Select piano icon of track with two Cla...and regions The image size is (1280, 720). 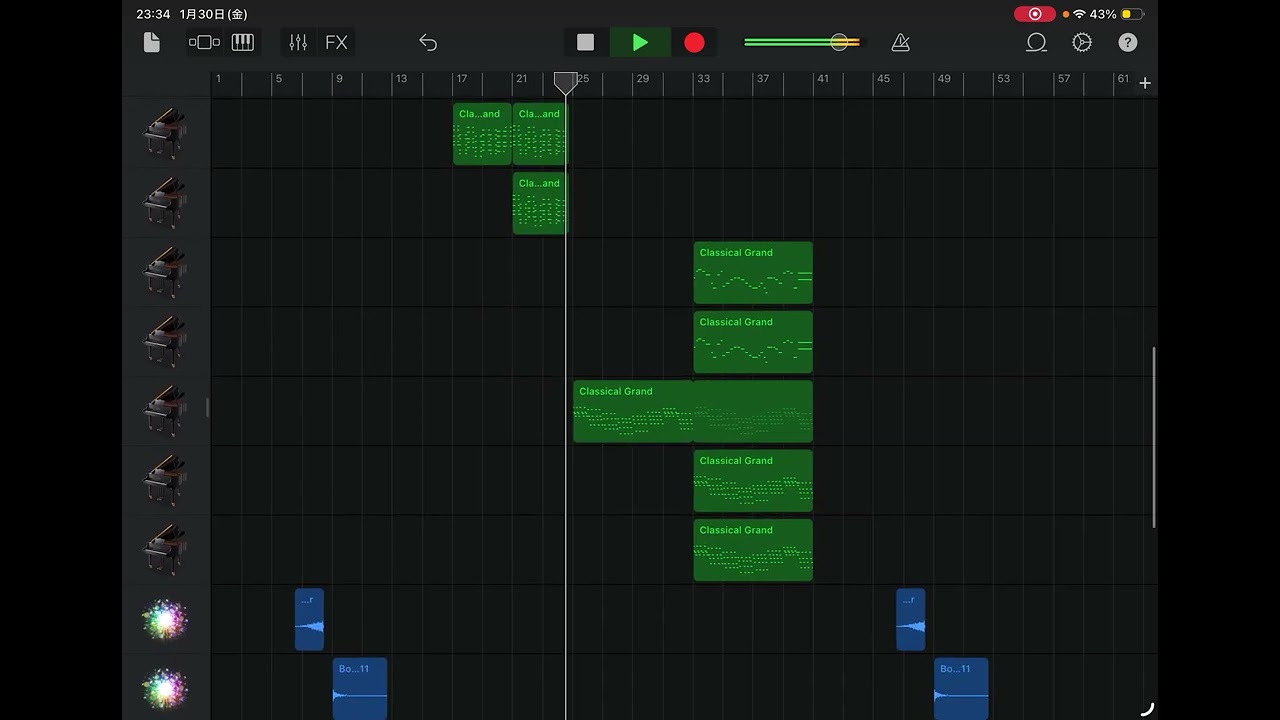pos(166,133)
